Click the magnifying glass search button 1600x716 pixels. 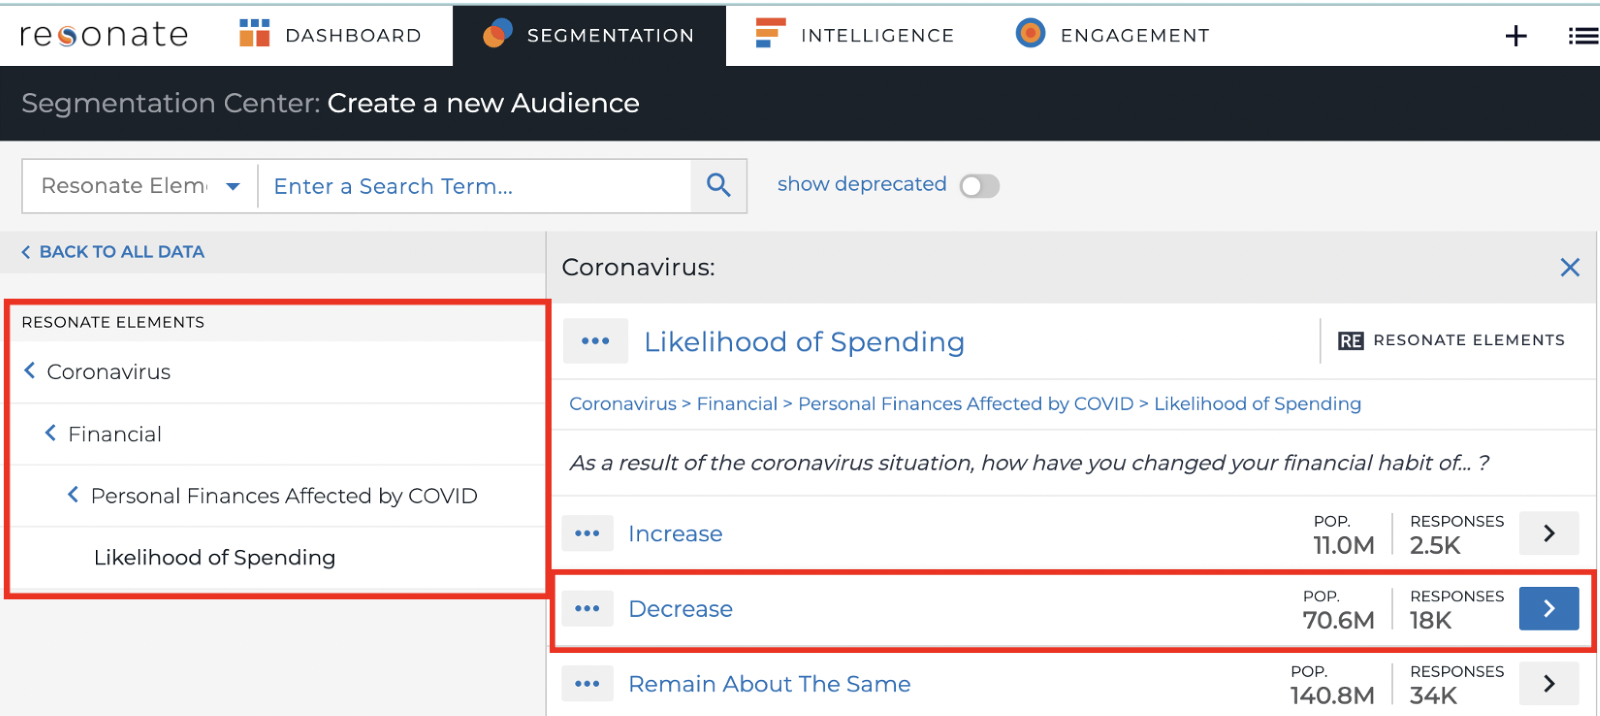[718, 186]
